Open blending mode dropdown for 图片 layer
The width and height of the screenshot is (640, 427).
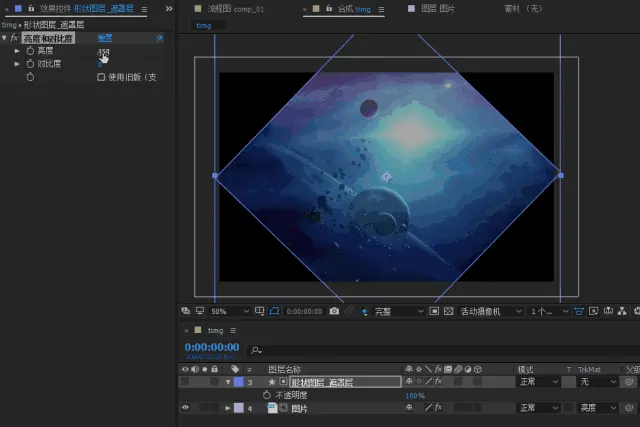[x=538, y=408]
